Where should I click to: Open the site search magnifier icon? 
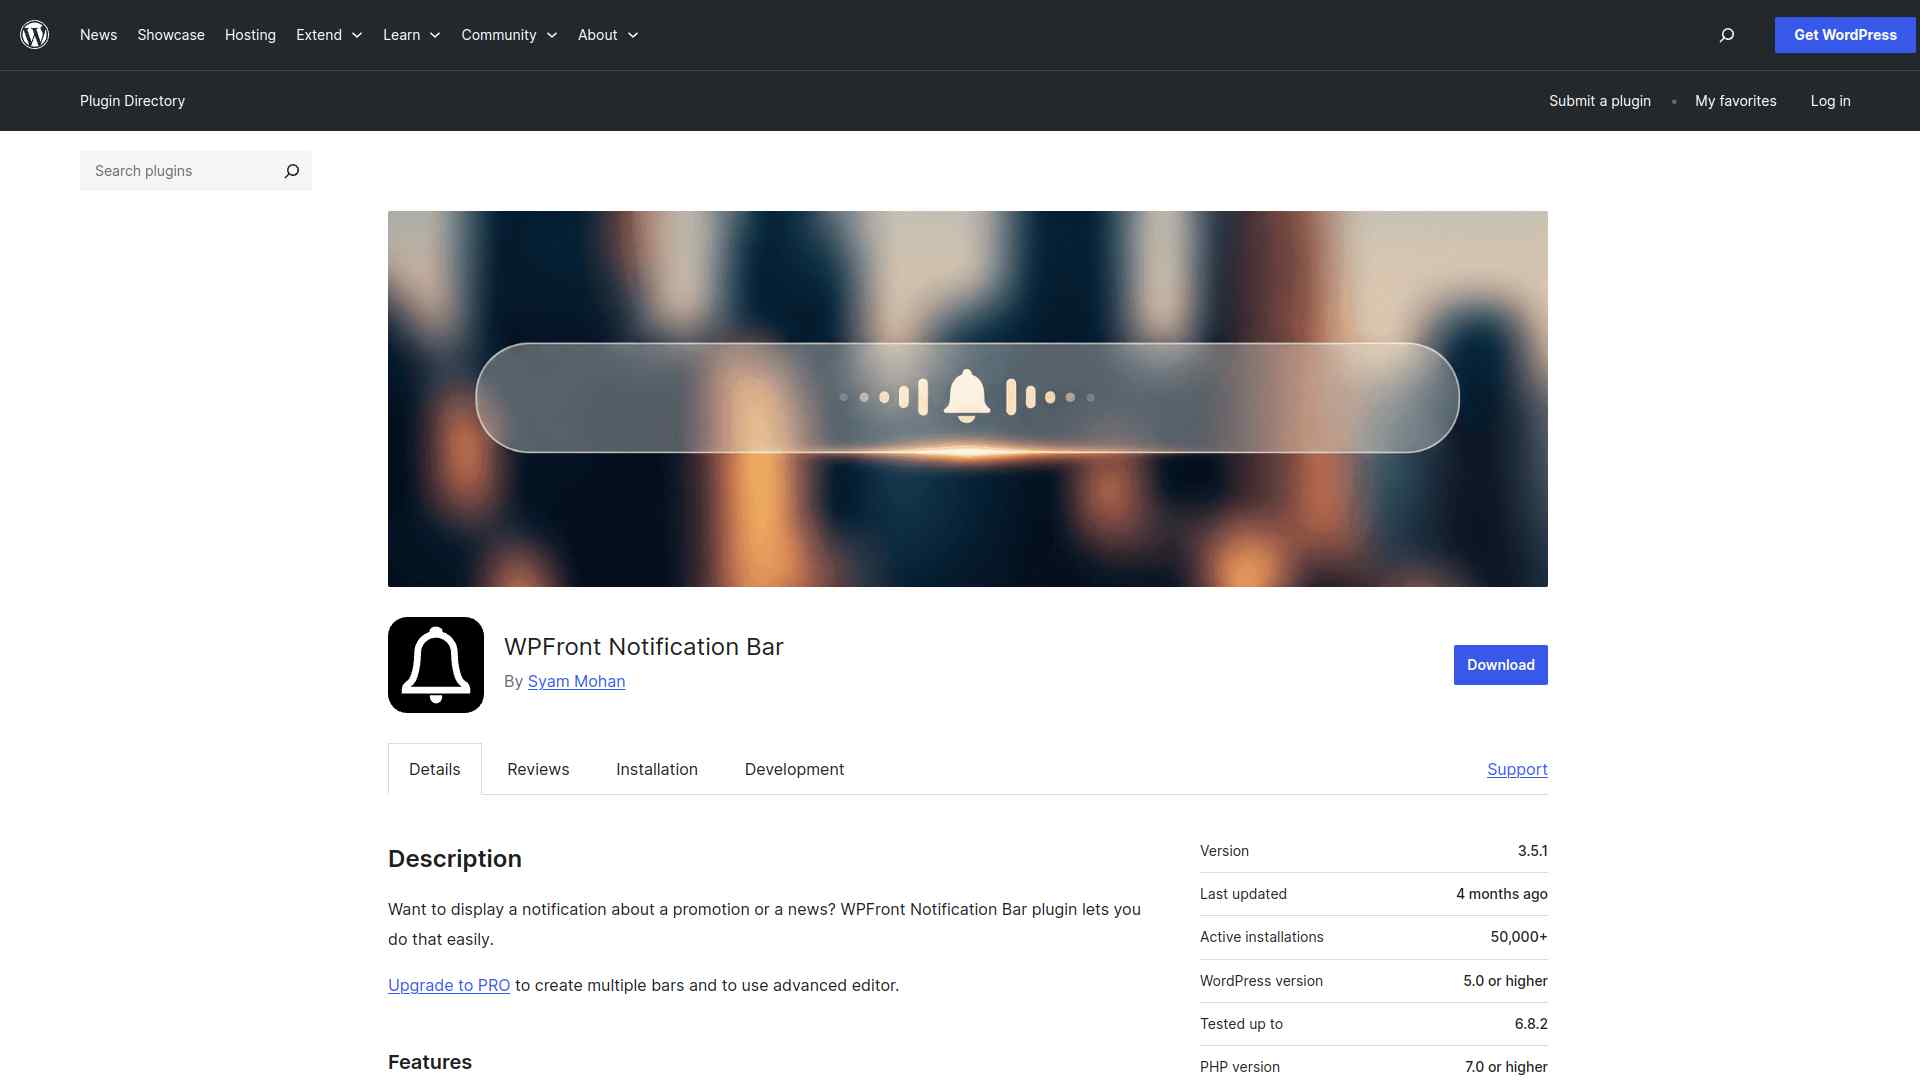click(1726, 35)
